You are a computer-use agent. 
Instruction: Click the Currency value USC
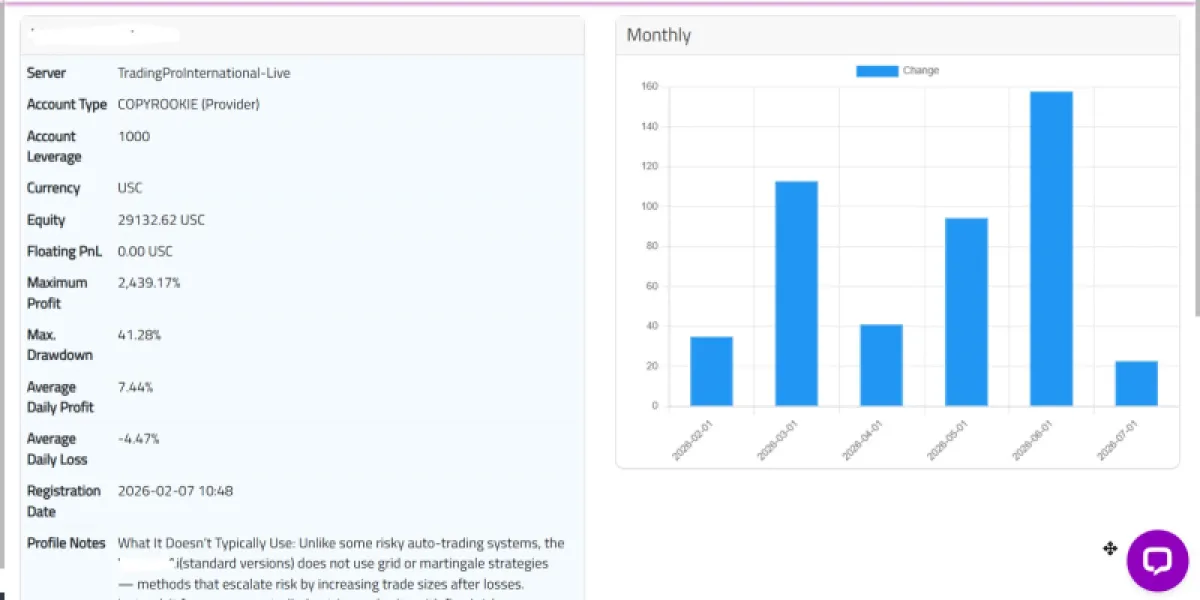[x=130, y=188]
